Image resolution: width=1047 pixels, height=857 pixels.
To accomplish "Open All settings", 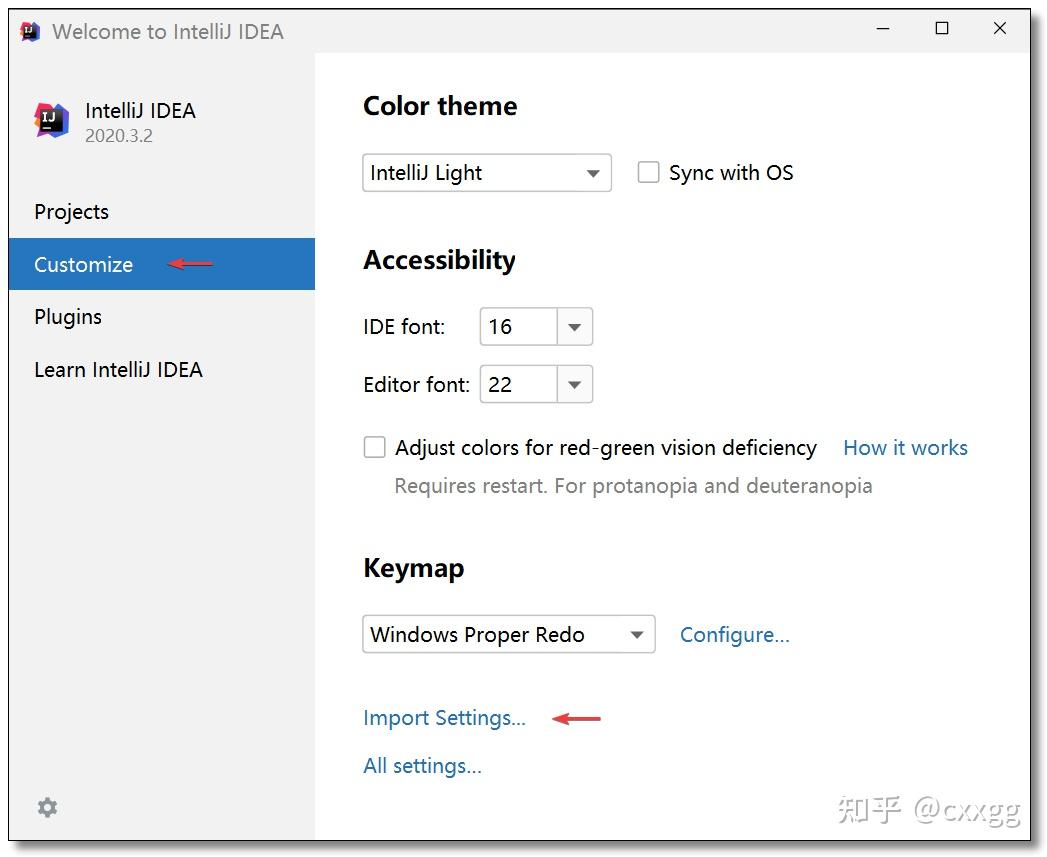I will click(x=422, y=766).
